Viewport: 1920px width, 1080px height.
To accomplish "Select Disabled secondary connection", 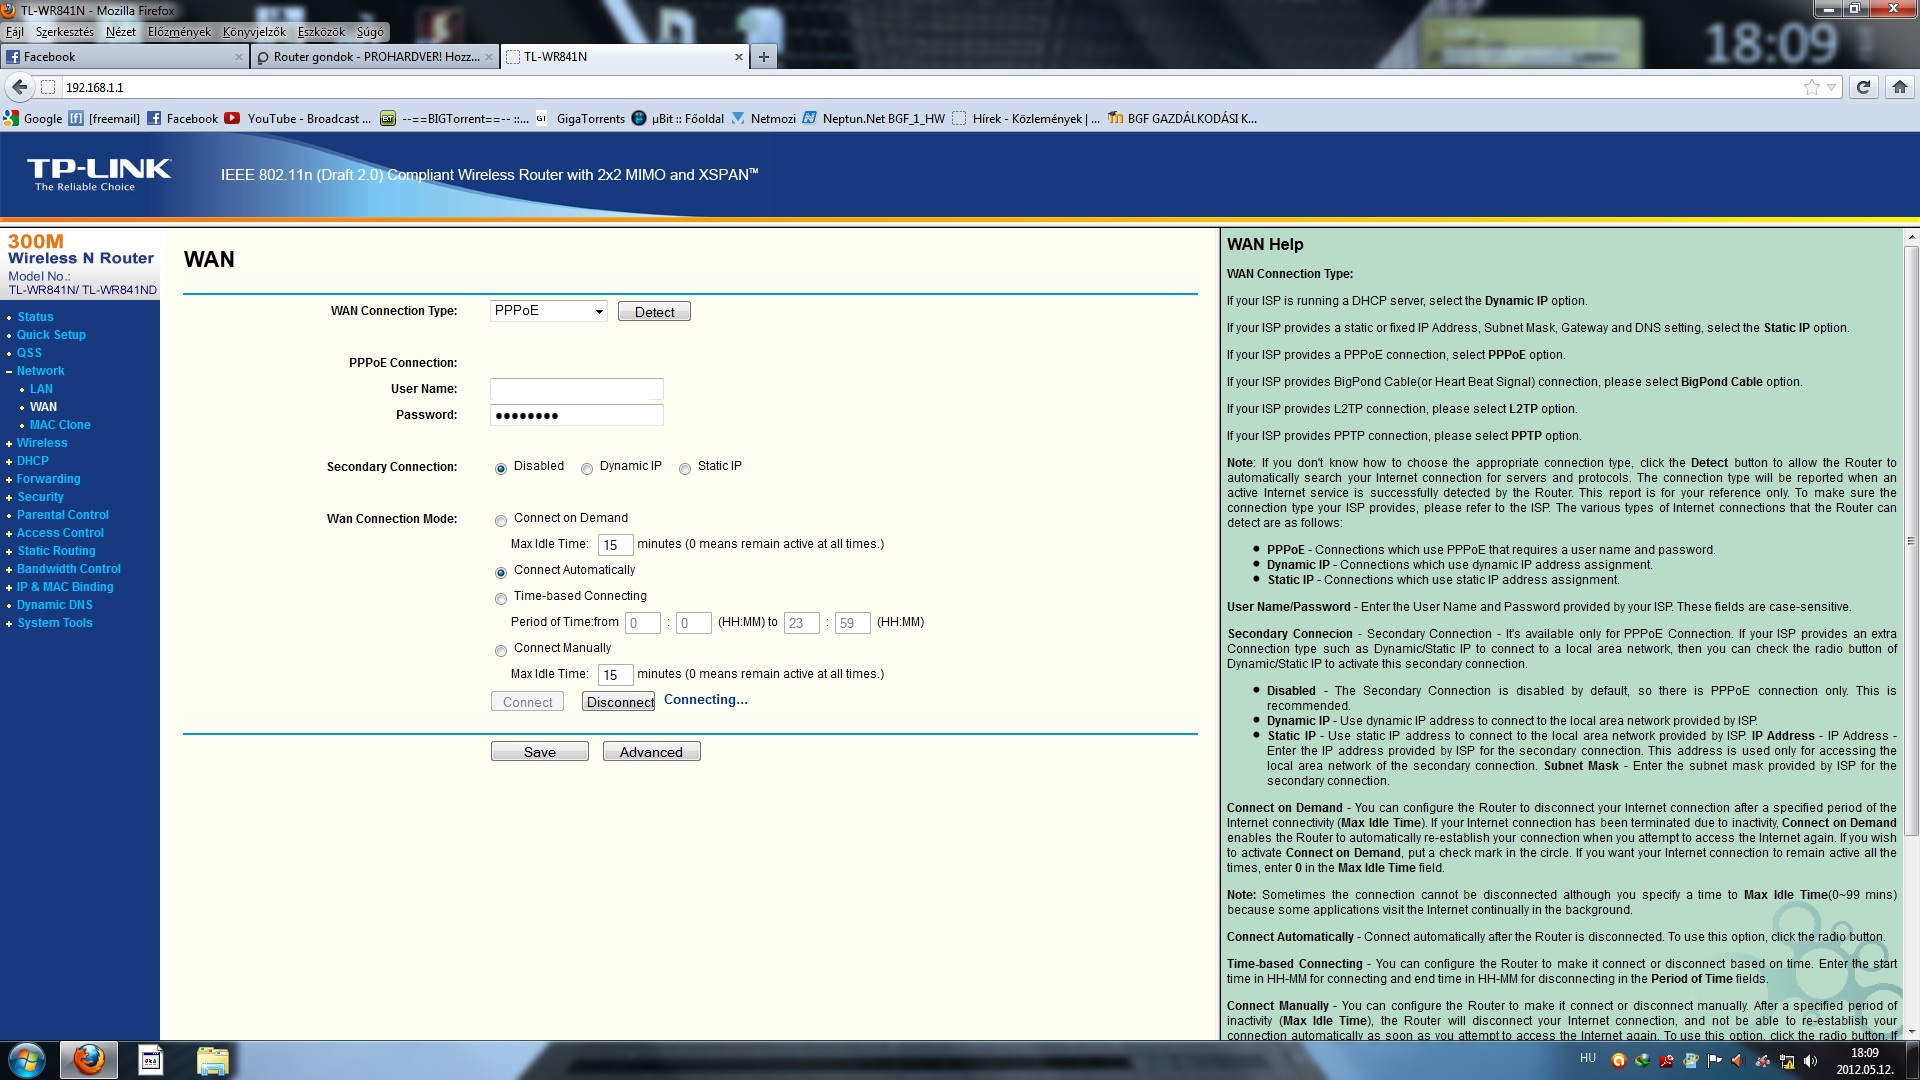I will coord(501,469).
